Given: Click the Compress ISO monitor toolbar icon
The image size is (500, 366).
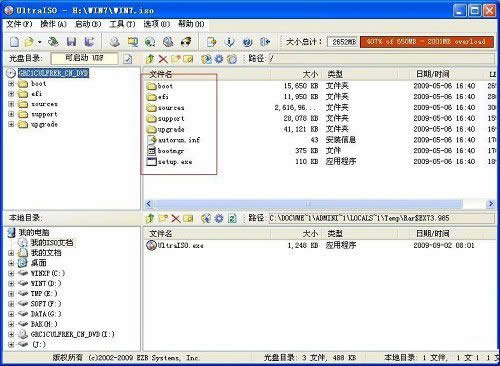Looking at the screenshot, I should (x=133, y=42).
